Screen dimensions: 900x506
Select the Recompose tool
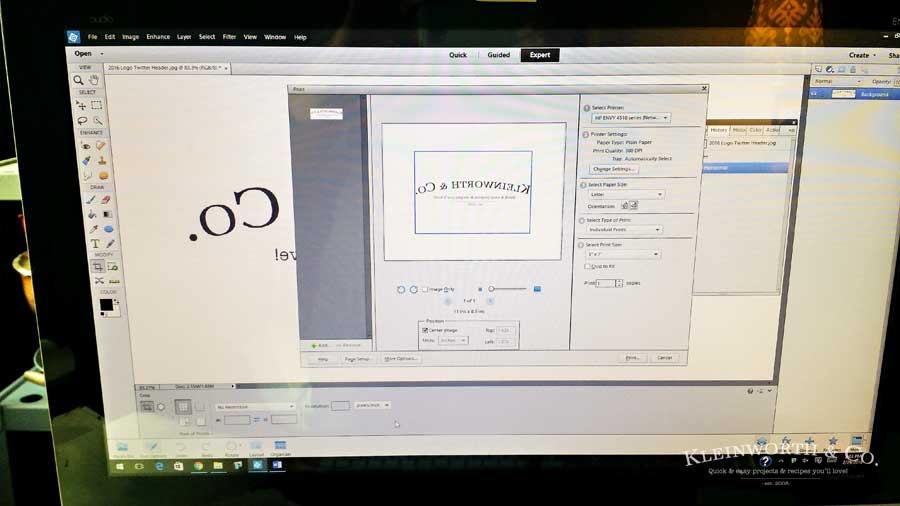112,267
